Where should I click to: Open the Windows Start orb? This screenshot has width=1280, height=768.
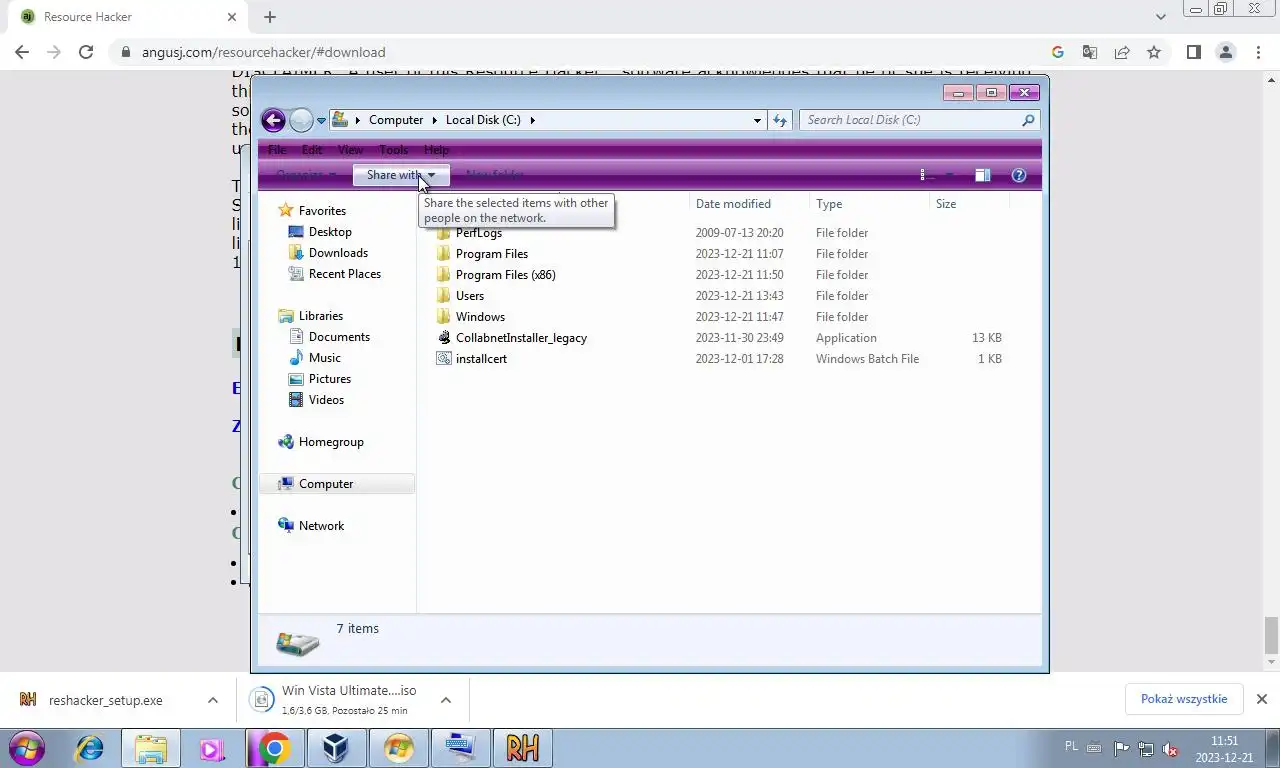click(27, 748)
